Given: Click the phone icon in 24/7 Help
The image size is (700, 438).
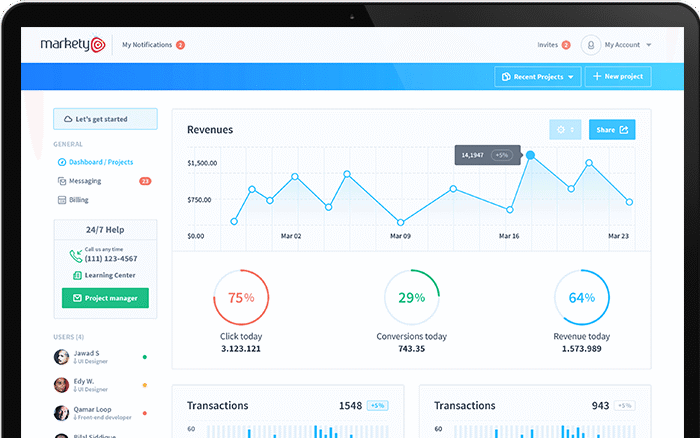Looking at the screenshot, I should (x=76, y=256).
